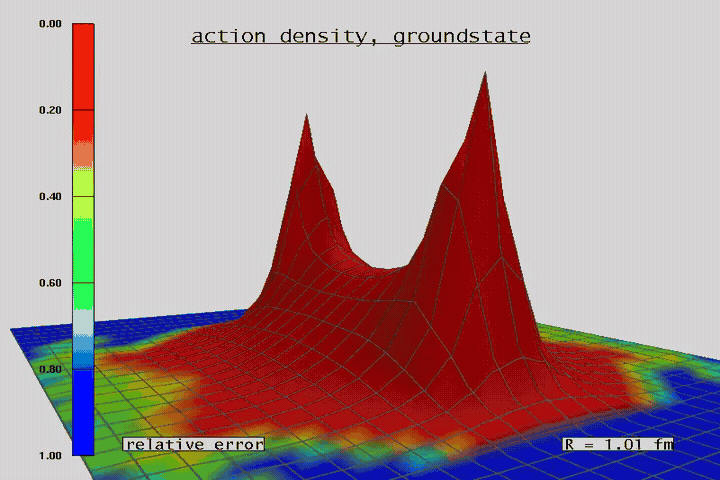Click the 'action density, groundstate' title
The width and height of the screenshot is (720, 480).
(x=360, y=37)
